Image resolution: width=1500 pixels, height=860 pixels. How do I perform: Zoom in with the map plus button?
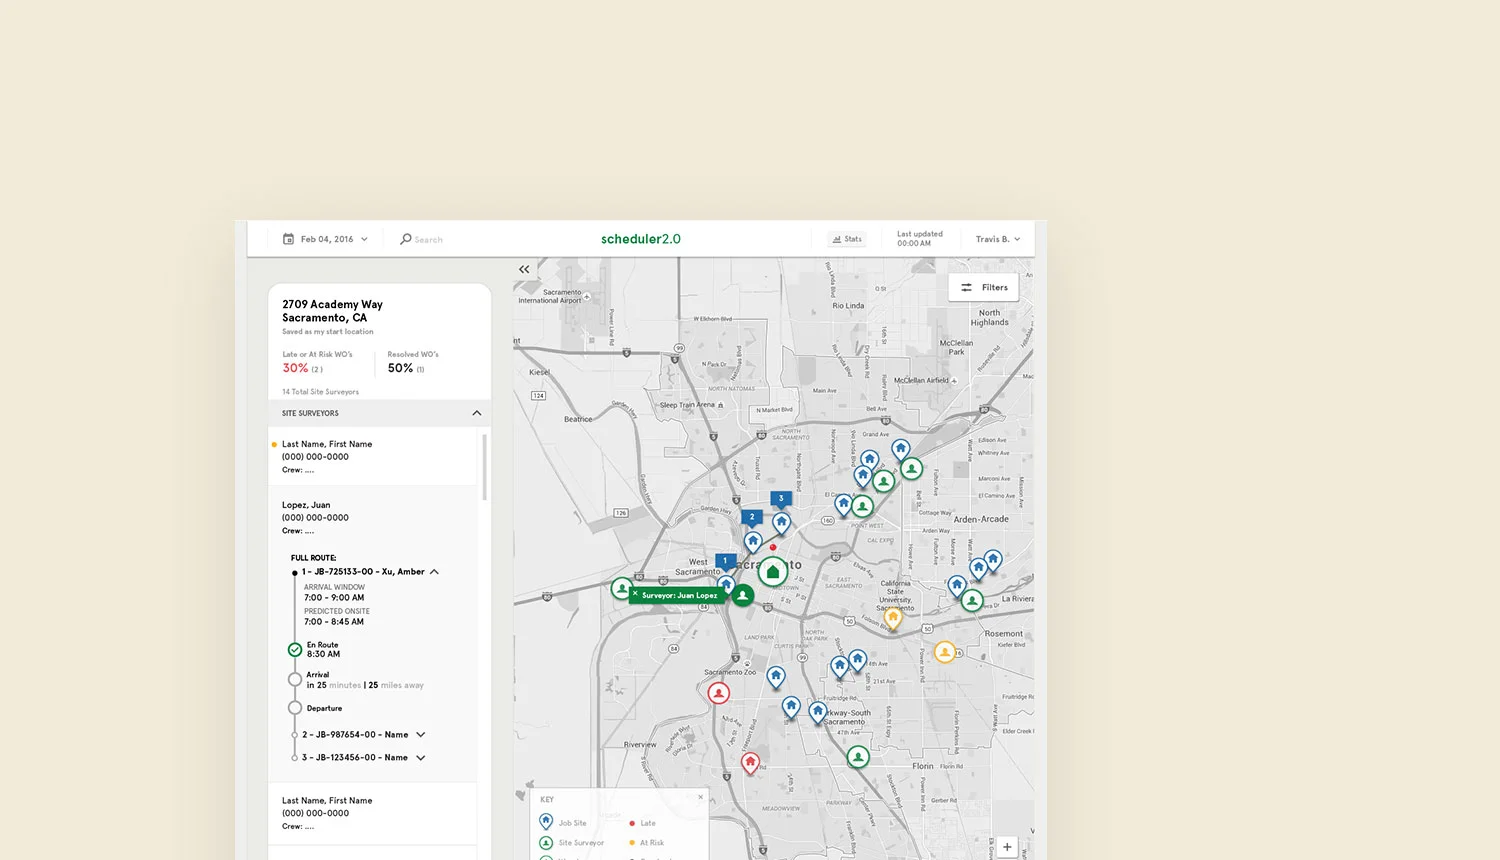(x=1007, y=847)
